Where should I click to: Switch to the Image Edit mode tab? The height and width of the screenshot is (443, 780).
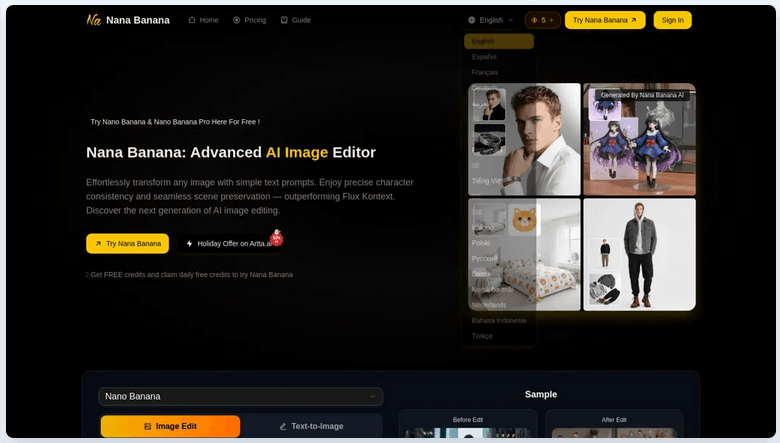[x=170, y=426]
